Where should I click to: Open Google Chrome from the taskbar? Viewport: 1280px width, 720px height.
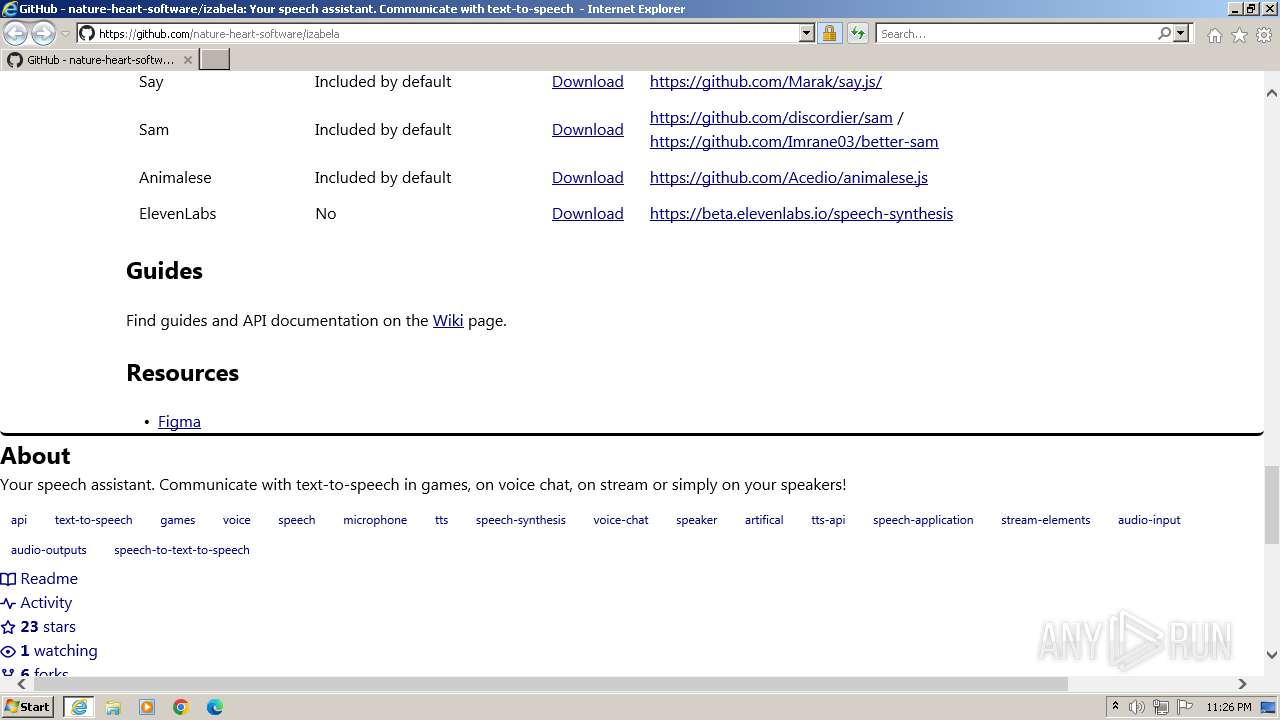181,707
